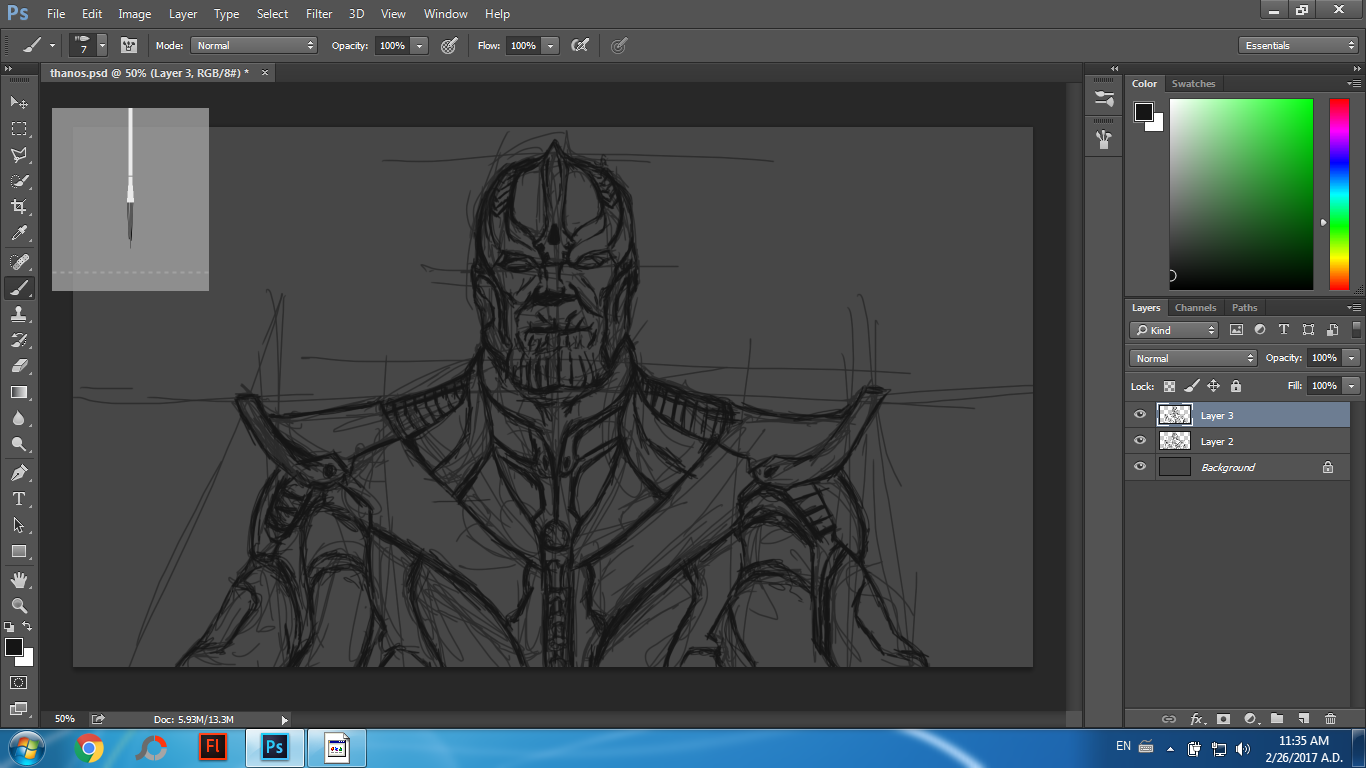Toggle lock position

point(1213,386)
